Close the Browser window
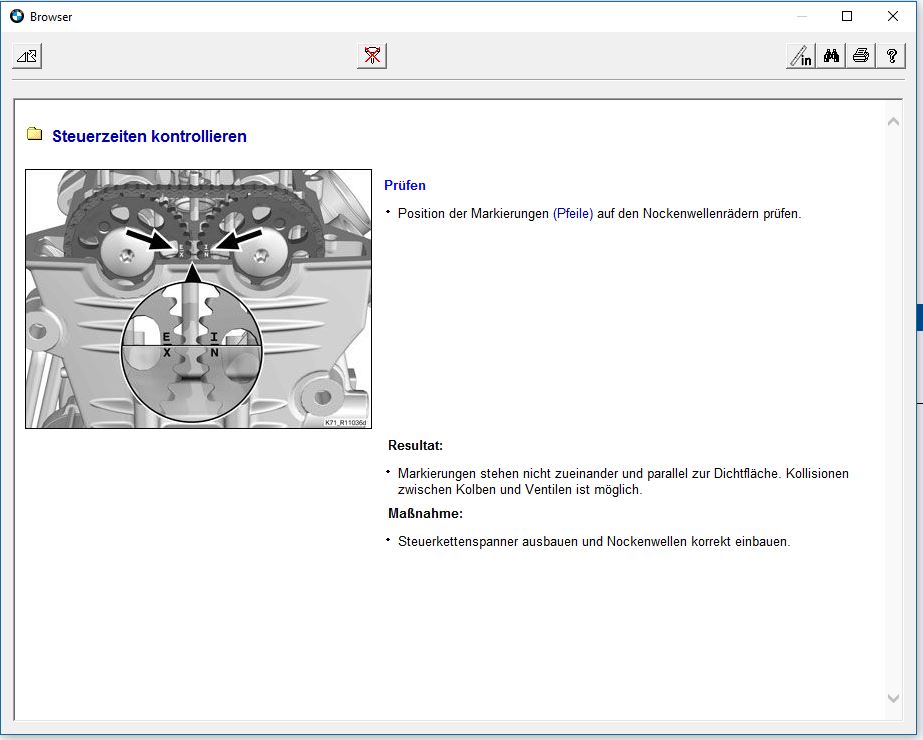Viewport: 923px width, 740px height. tap(893, 16)
